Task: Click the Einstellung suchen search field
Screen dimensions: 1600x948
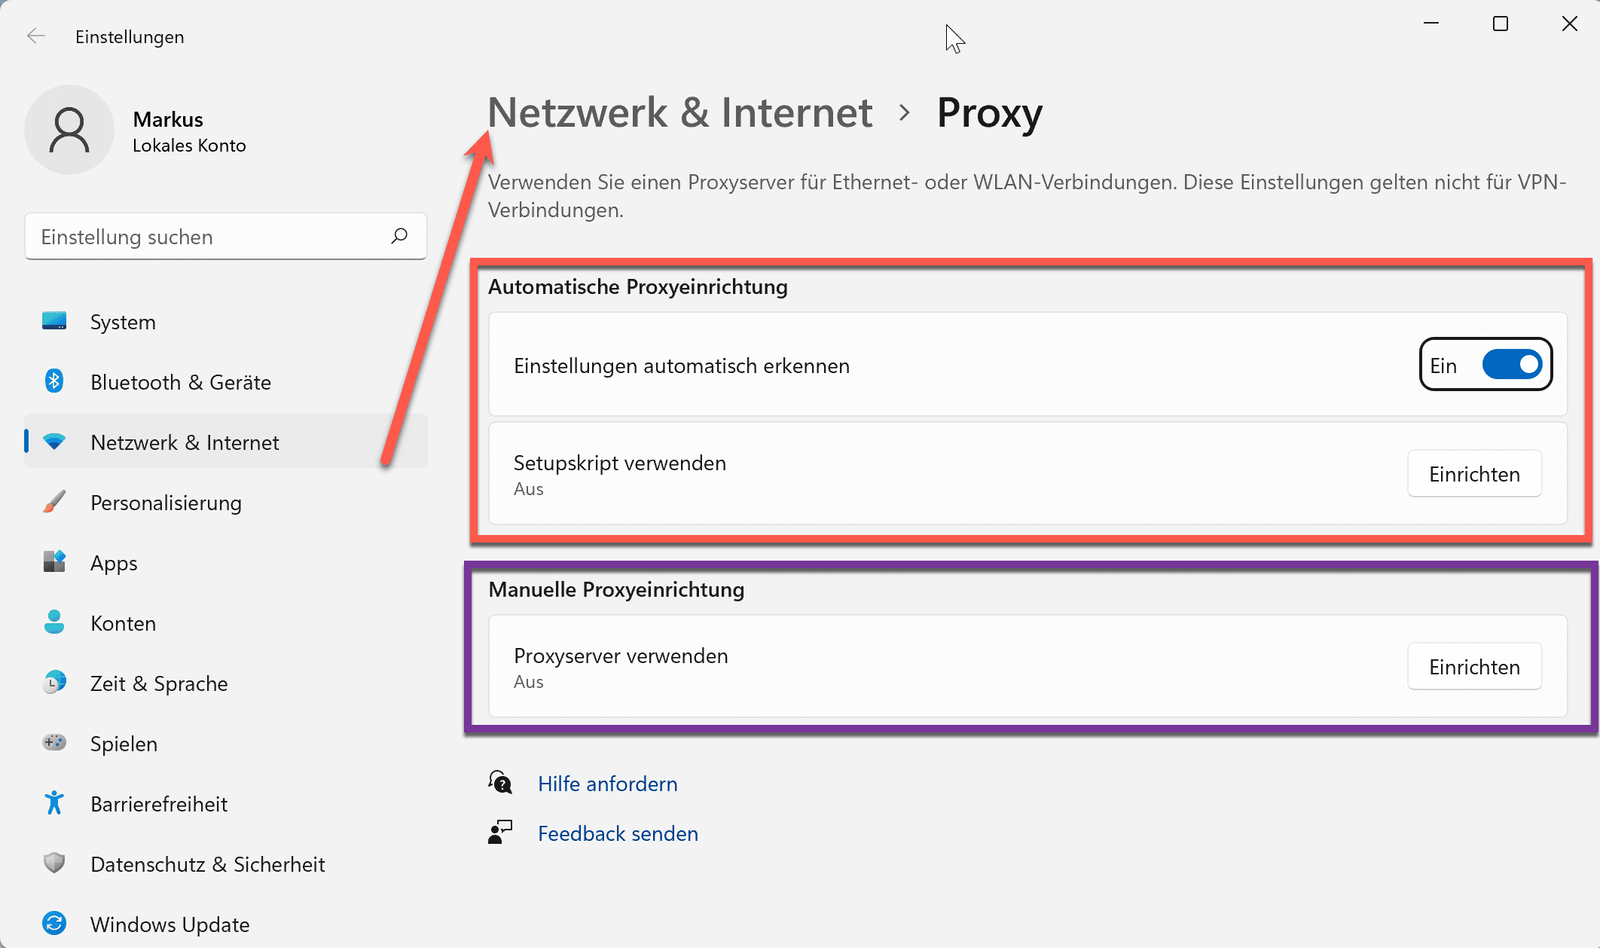Action: click(200, 236)
